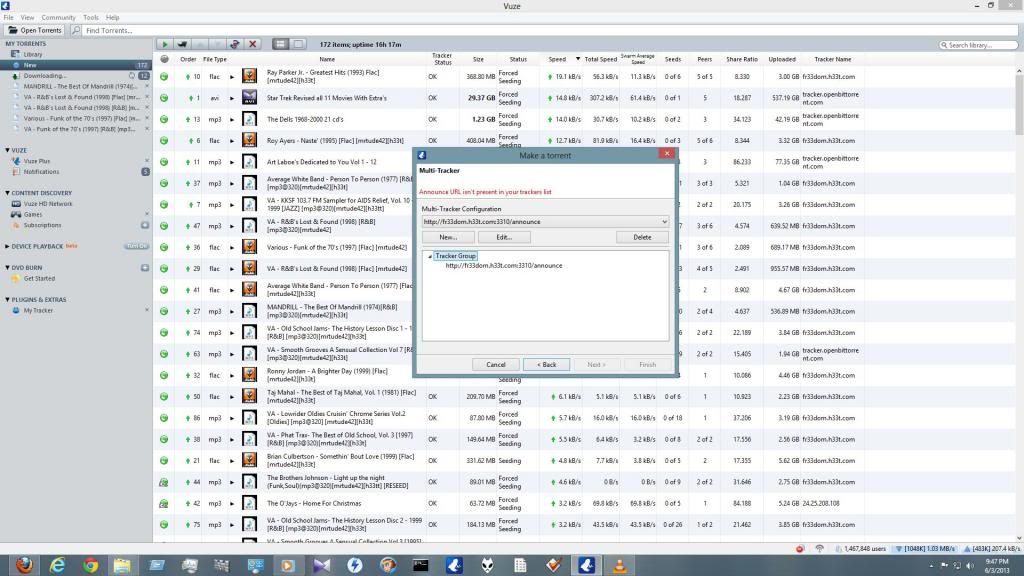Open the Downloading sidebar entry
The height and width of the screenshot is (576, 1024).
coord(44,76)
